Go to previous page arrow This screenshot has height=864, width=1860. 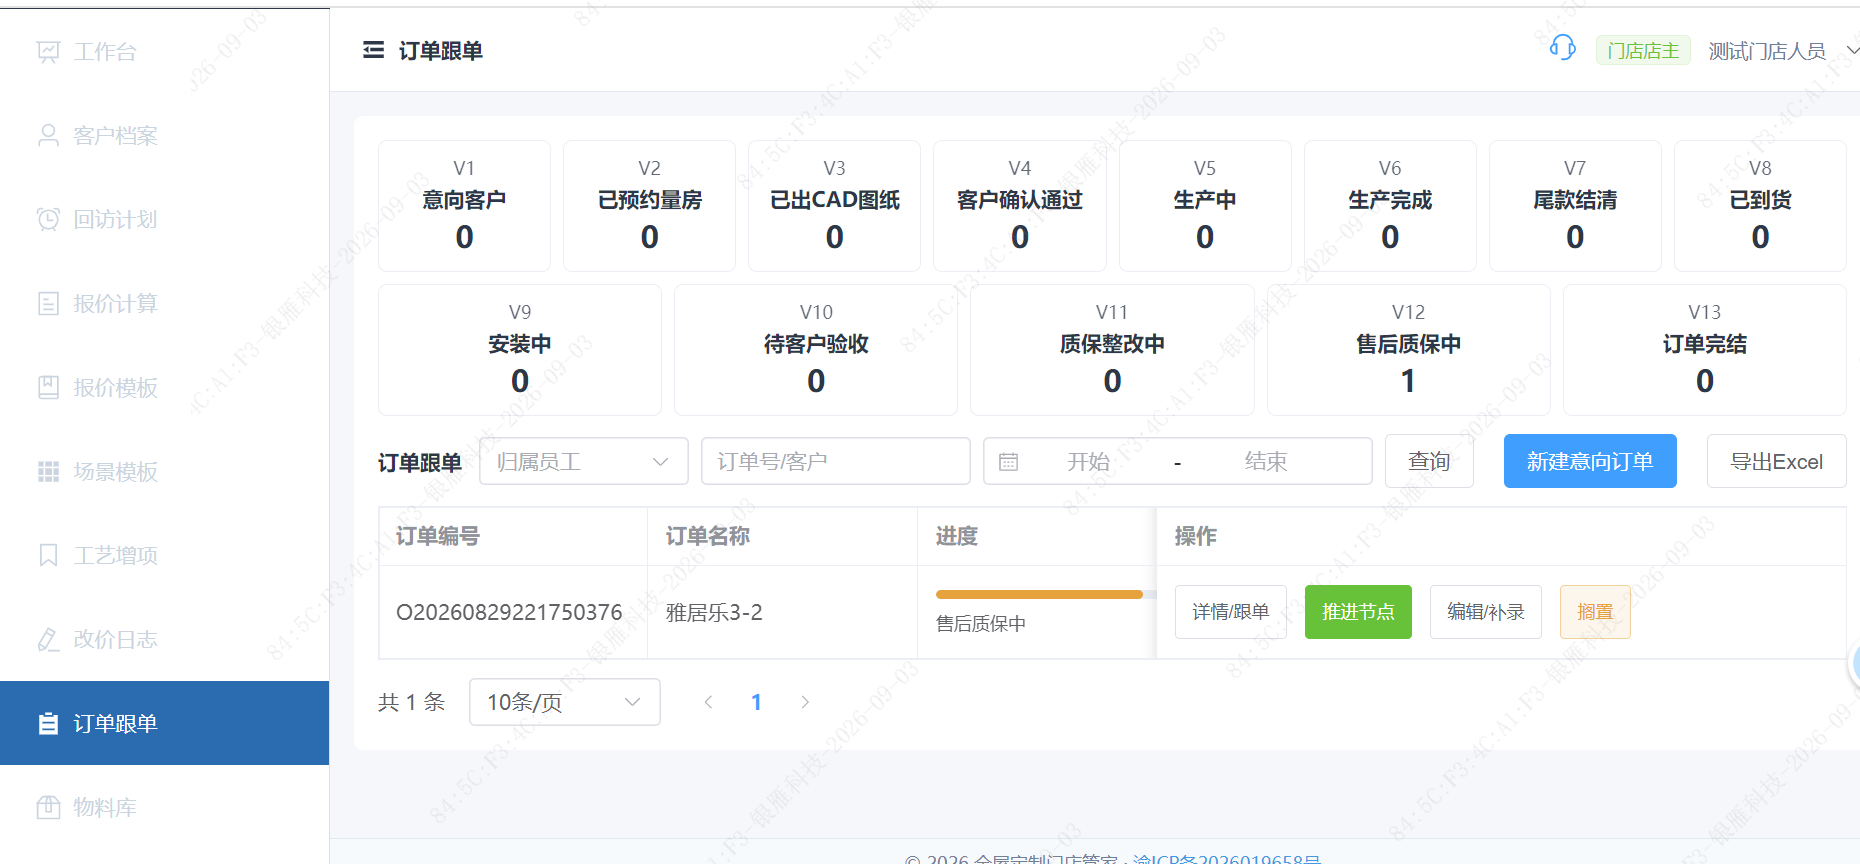708,702
